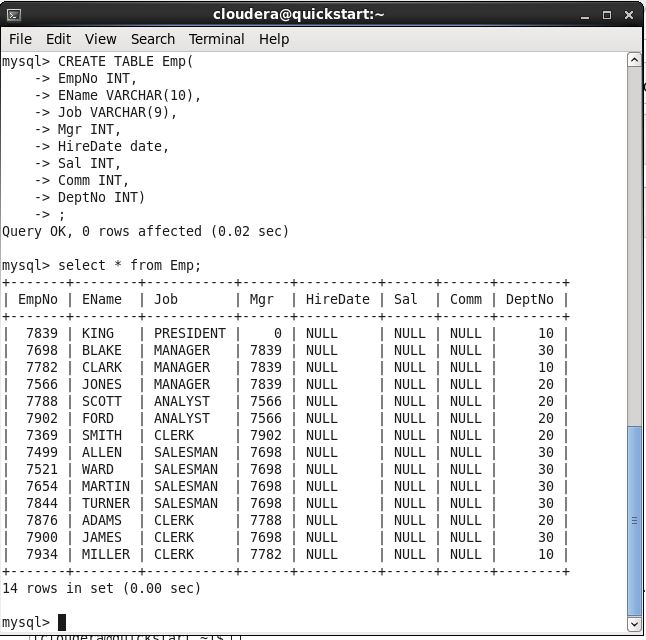Click employee name KING
The height and width of the screenshot is (640, 646).
98,333
